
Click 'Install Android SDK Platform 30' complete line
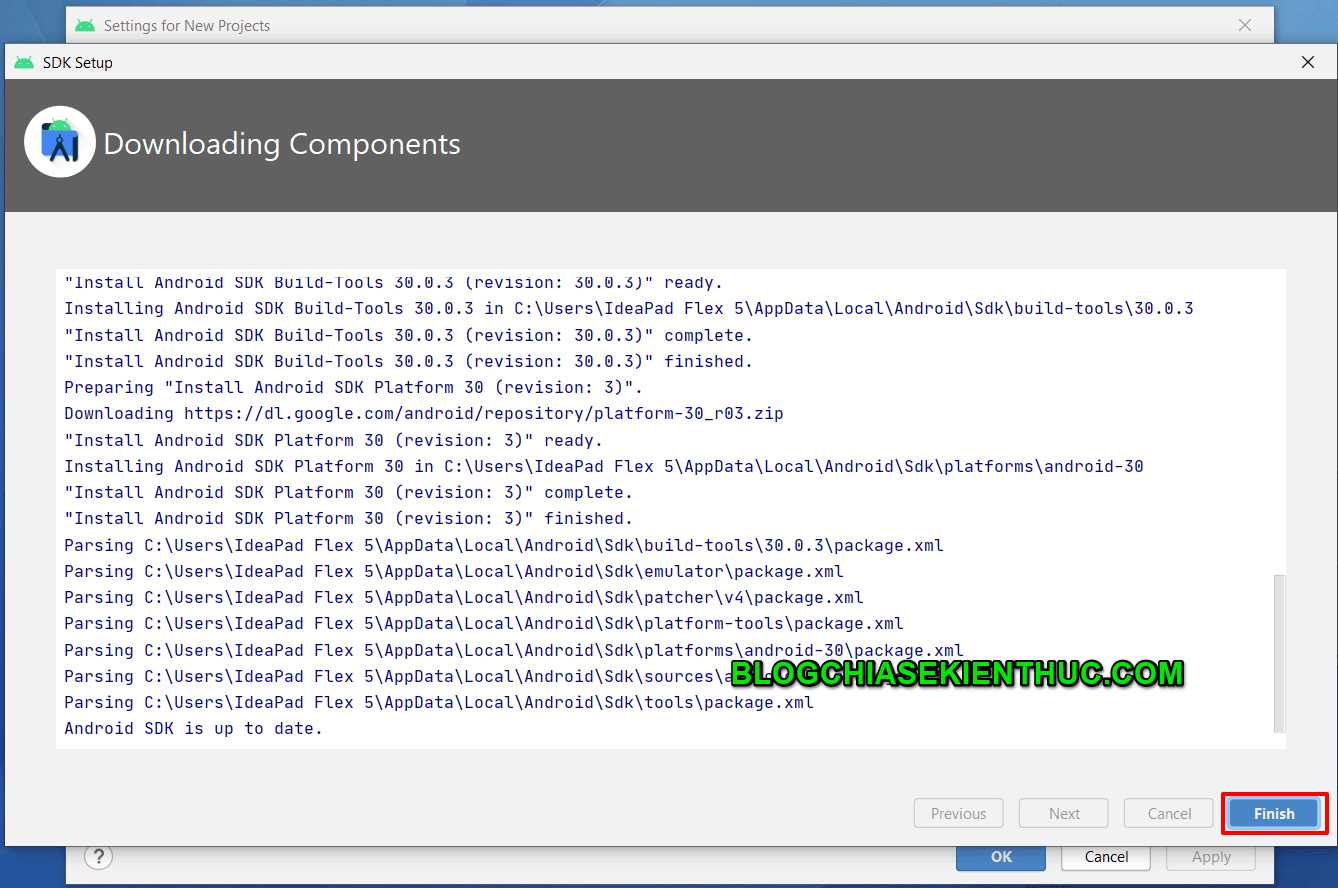[349, 492]
